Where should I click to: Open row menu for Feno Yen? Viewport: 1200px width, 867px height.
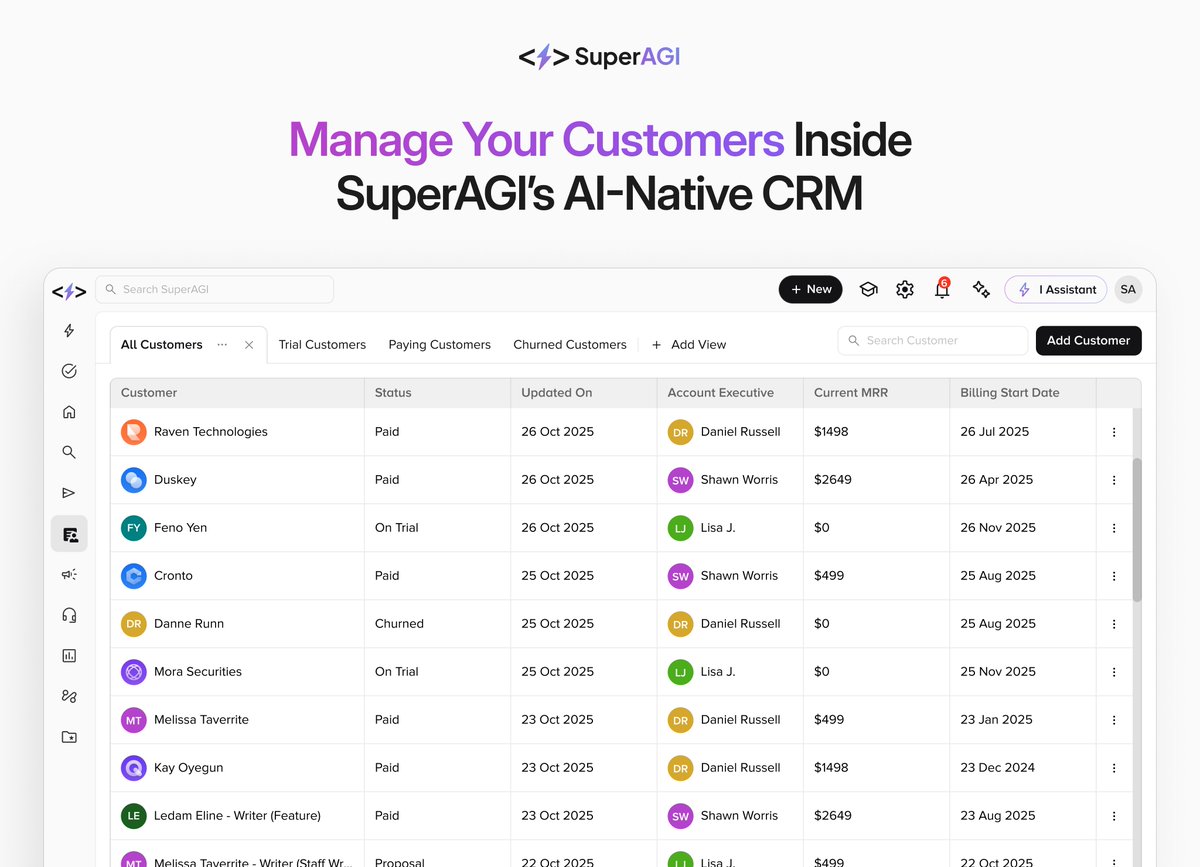click(1114, 528)
